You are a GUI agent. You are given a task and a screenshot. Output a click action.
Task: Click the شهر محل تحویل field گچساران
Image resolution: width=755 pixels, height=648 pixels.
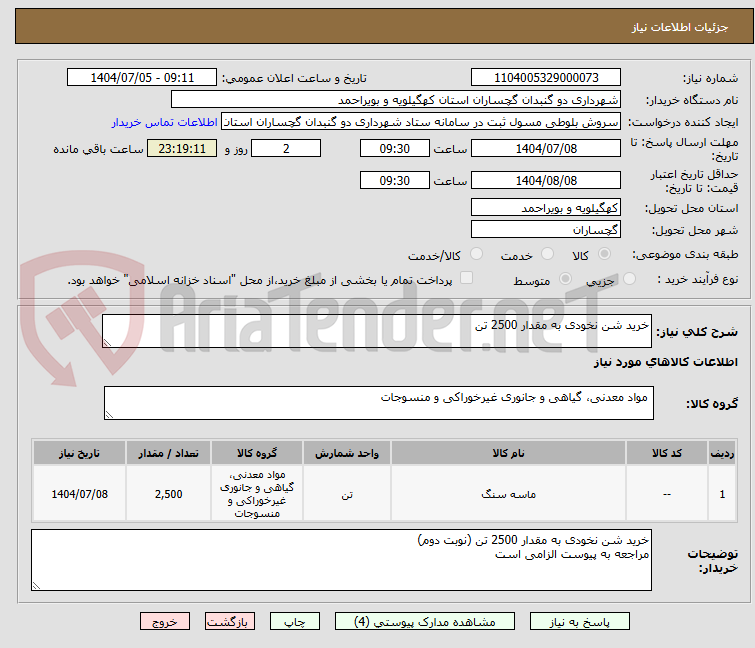point(546,229)
